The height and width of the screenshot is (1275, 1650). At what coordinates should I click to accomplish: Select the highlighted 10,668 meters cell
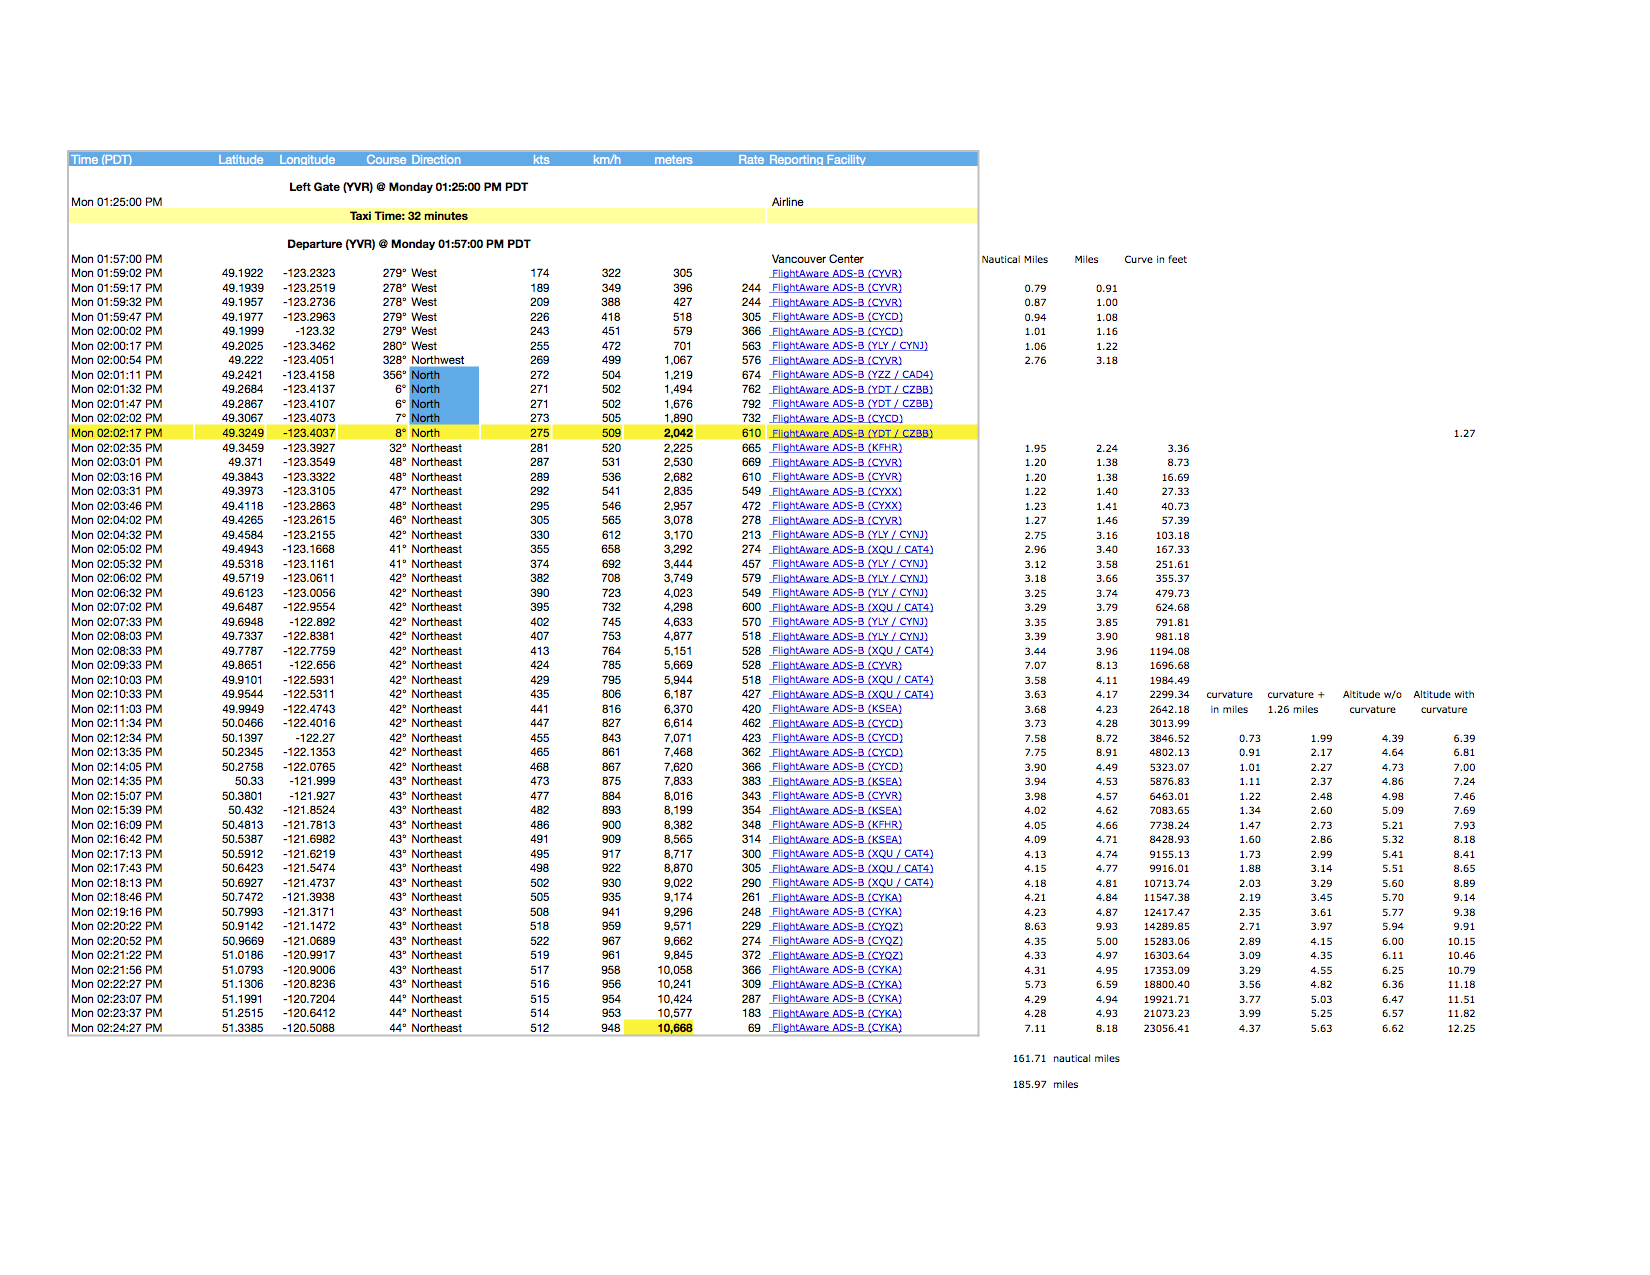tap(674, 1028)
